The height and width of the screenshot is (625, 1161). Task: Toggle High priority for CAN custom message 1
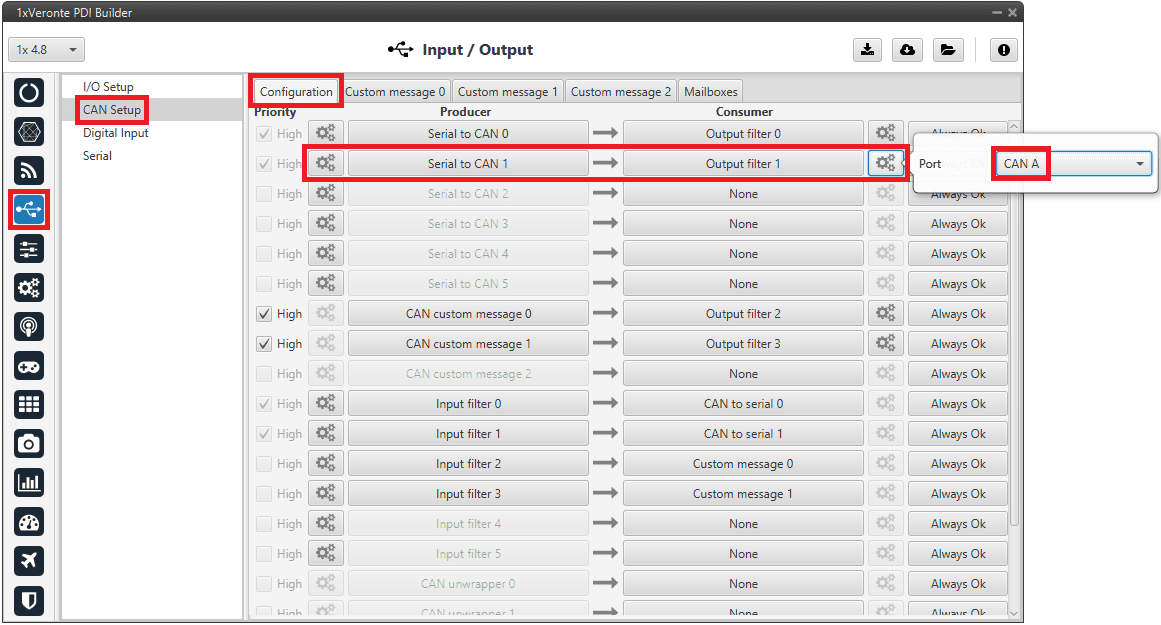point(264,344)
